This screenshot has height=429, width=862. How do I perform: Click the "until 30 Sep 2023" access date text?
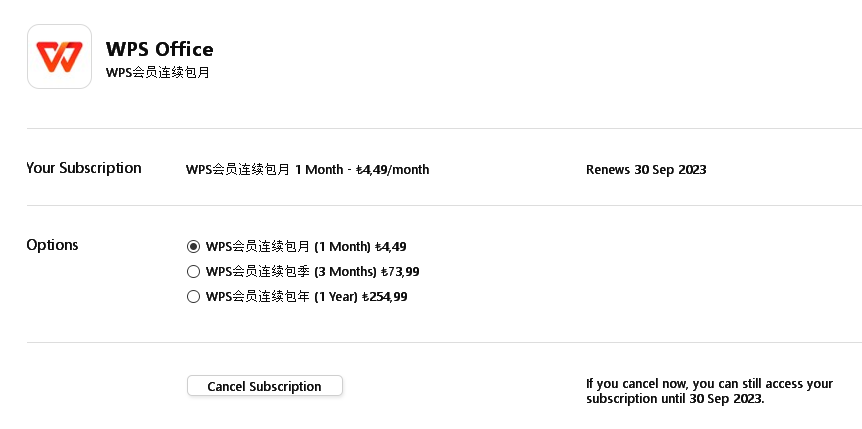tap(725, 399)
